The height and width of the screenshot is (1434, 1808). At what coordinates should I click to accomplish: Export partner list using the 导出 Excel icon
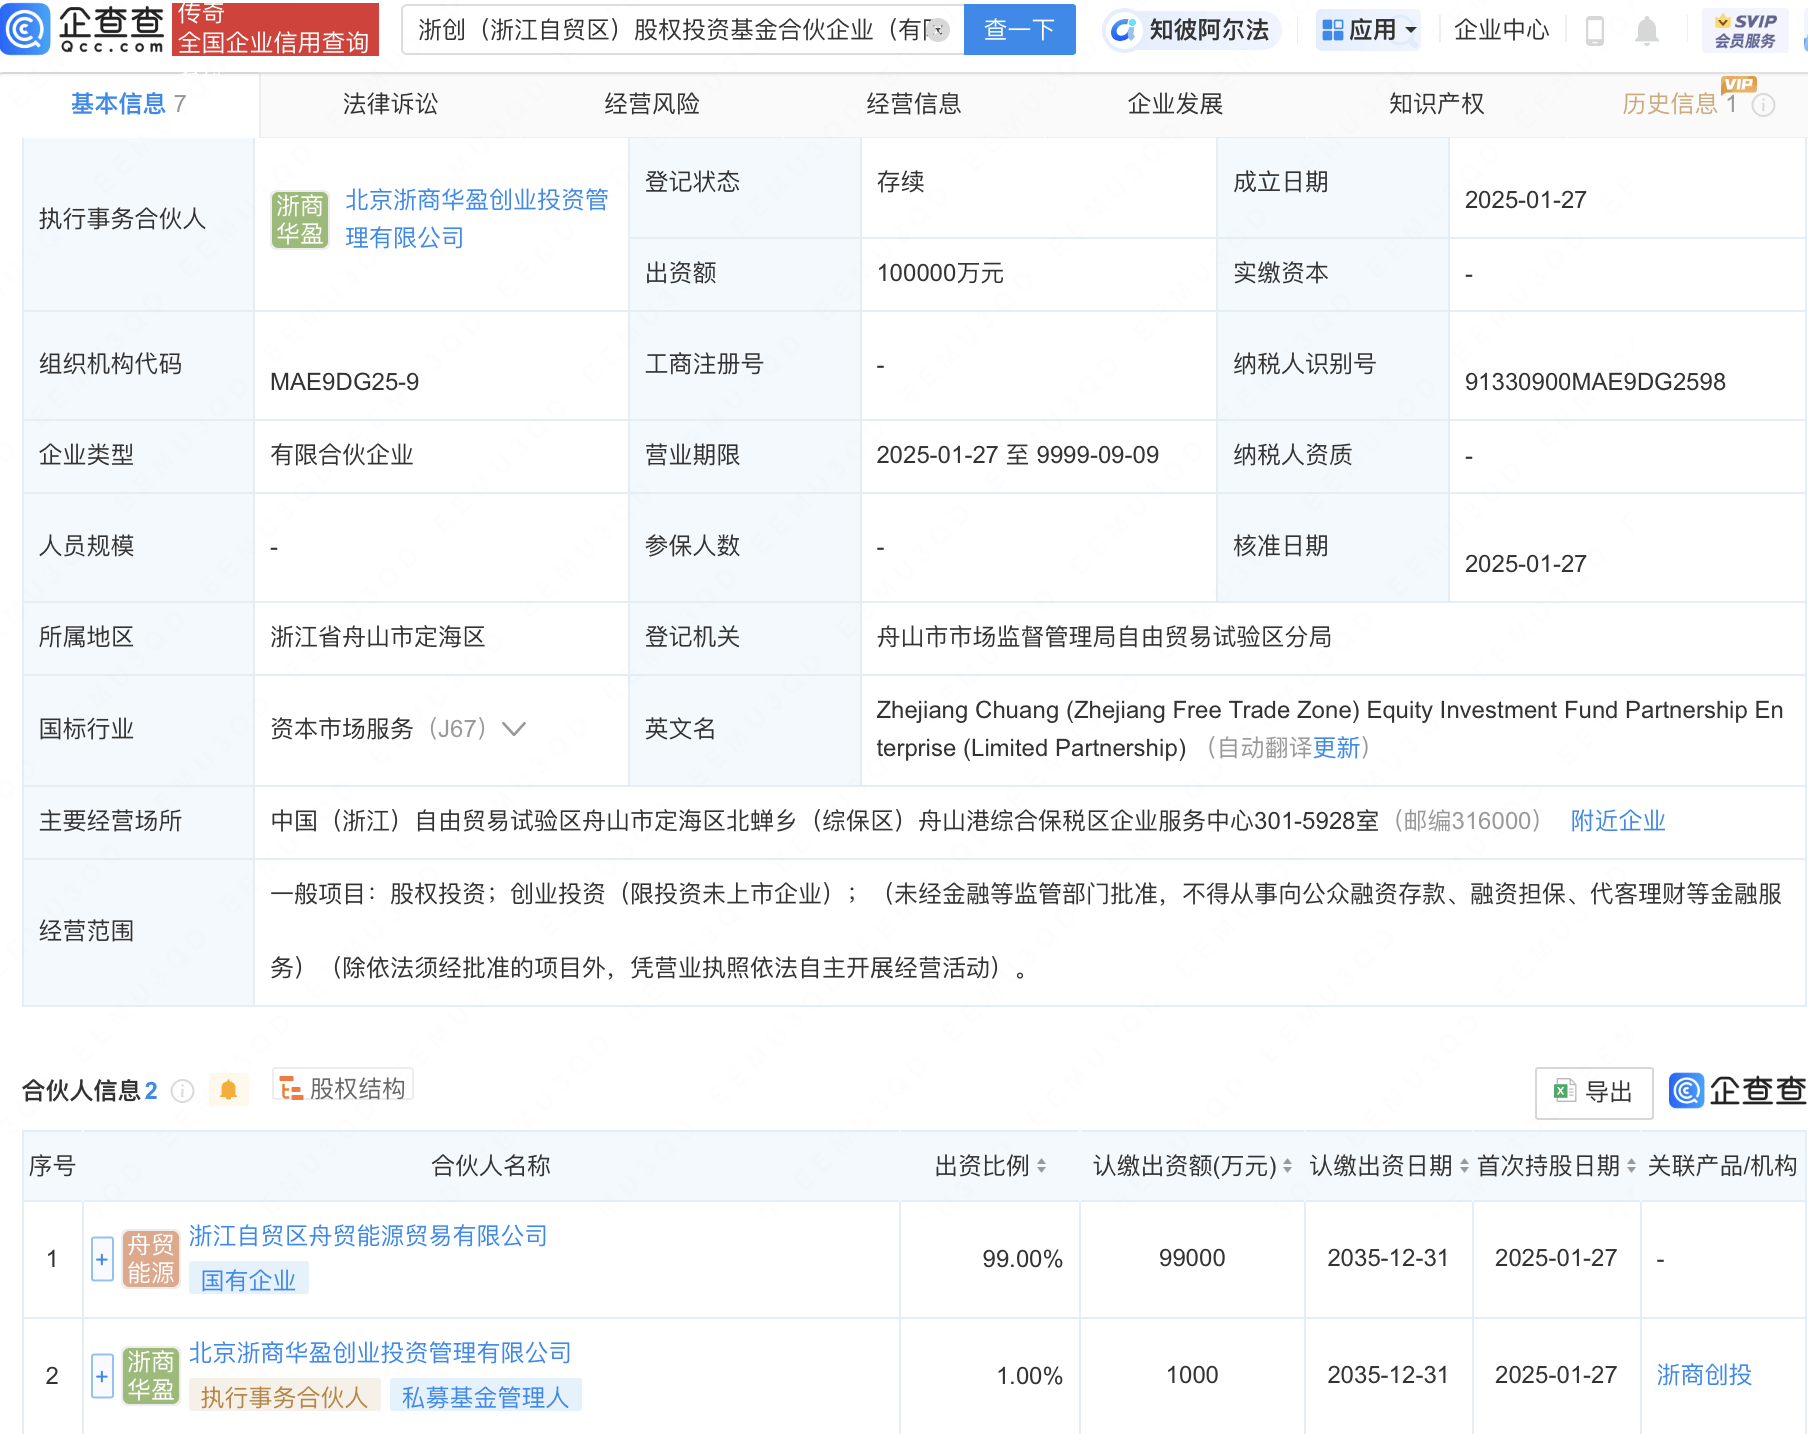coord(1592,1092)
